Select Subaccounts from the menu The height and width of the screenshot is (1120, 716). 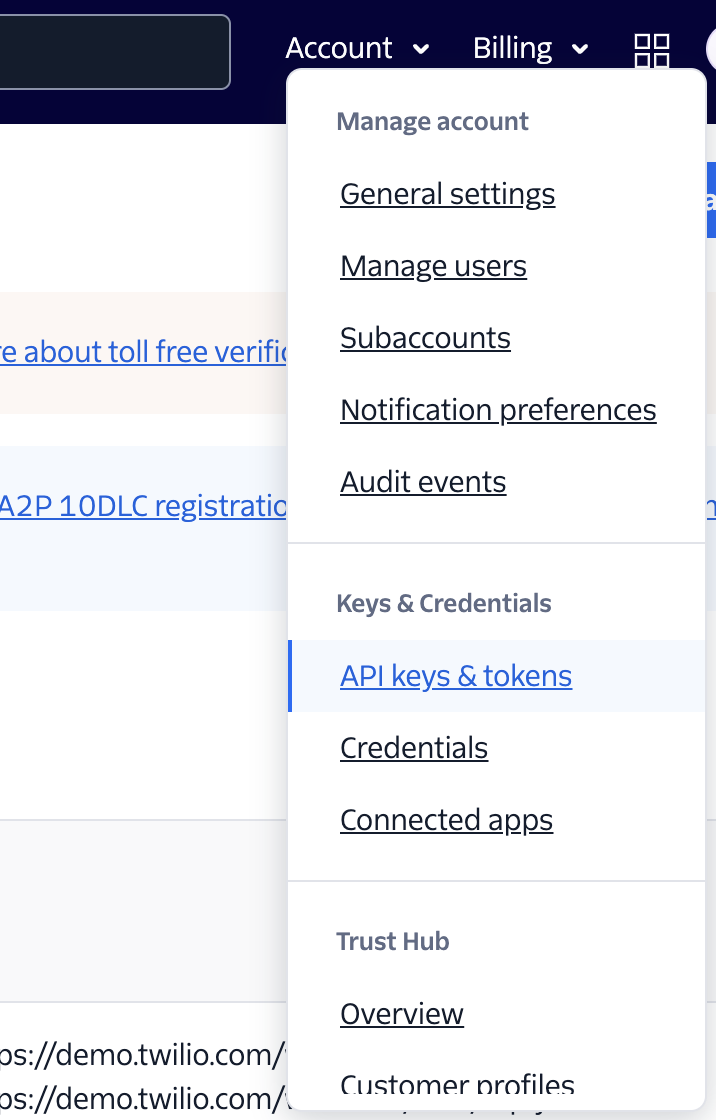[425, 338]
